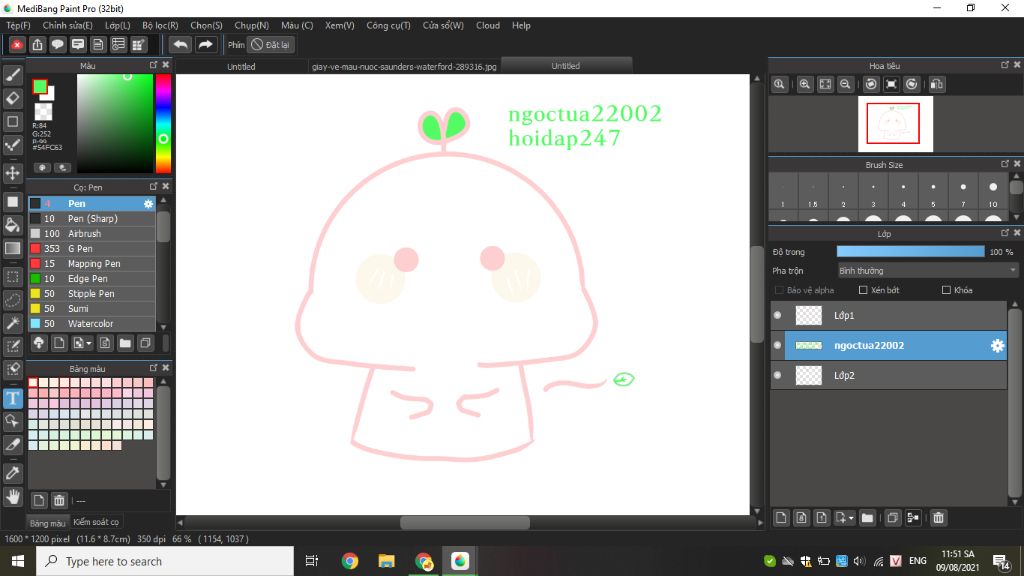Zoom in on the navigator panel
This screenshot has height=576, width=1024.
click(805, 84)
